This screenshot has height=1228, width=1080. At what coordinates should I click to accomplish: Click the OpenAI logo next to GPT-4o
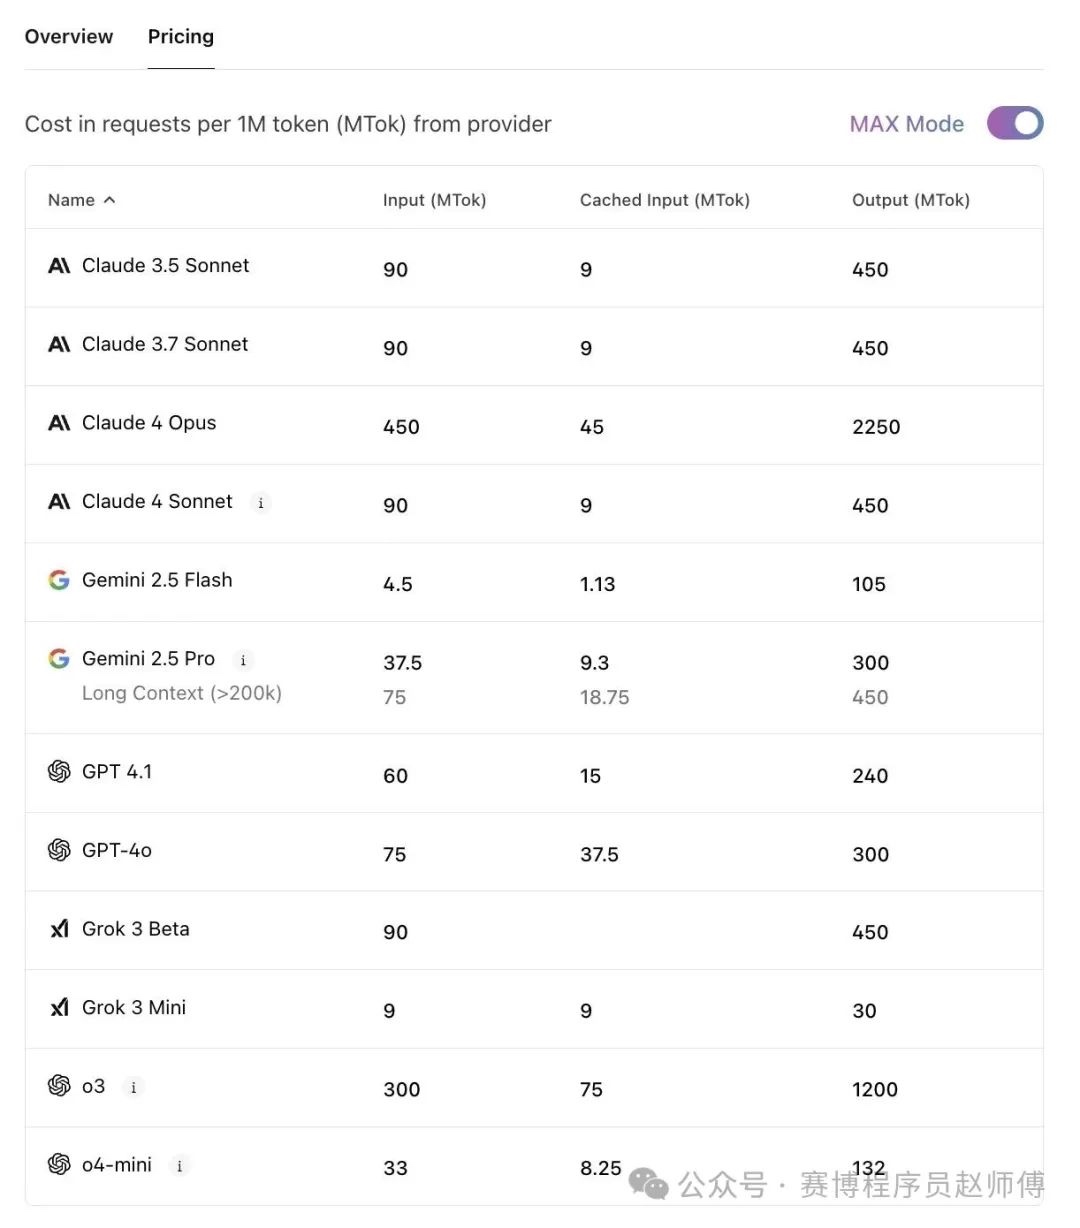tap(59, 850)
